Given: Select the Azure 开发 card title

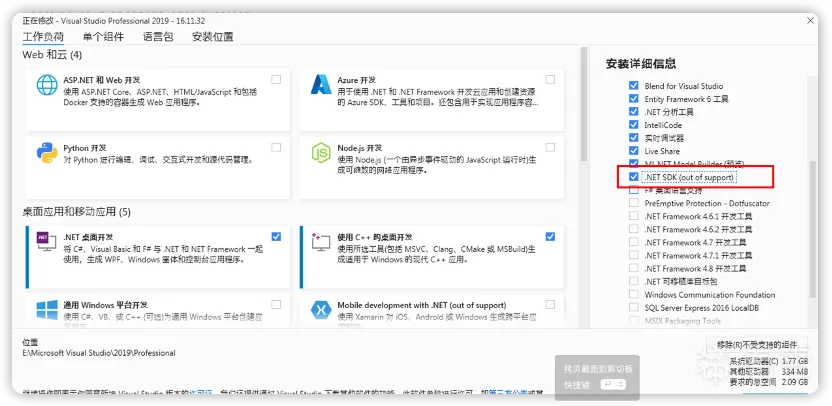Looking at the screenshot, I should (357, 80).
